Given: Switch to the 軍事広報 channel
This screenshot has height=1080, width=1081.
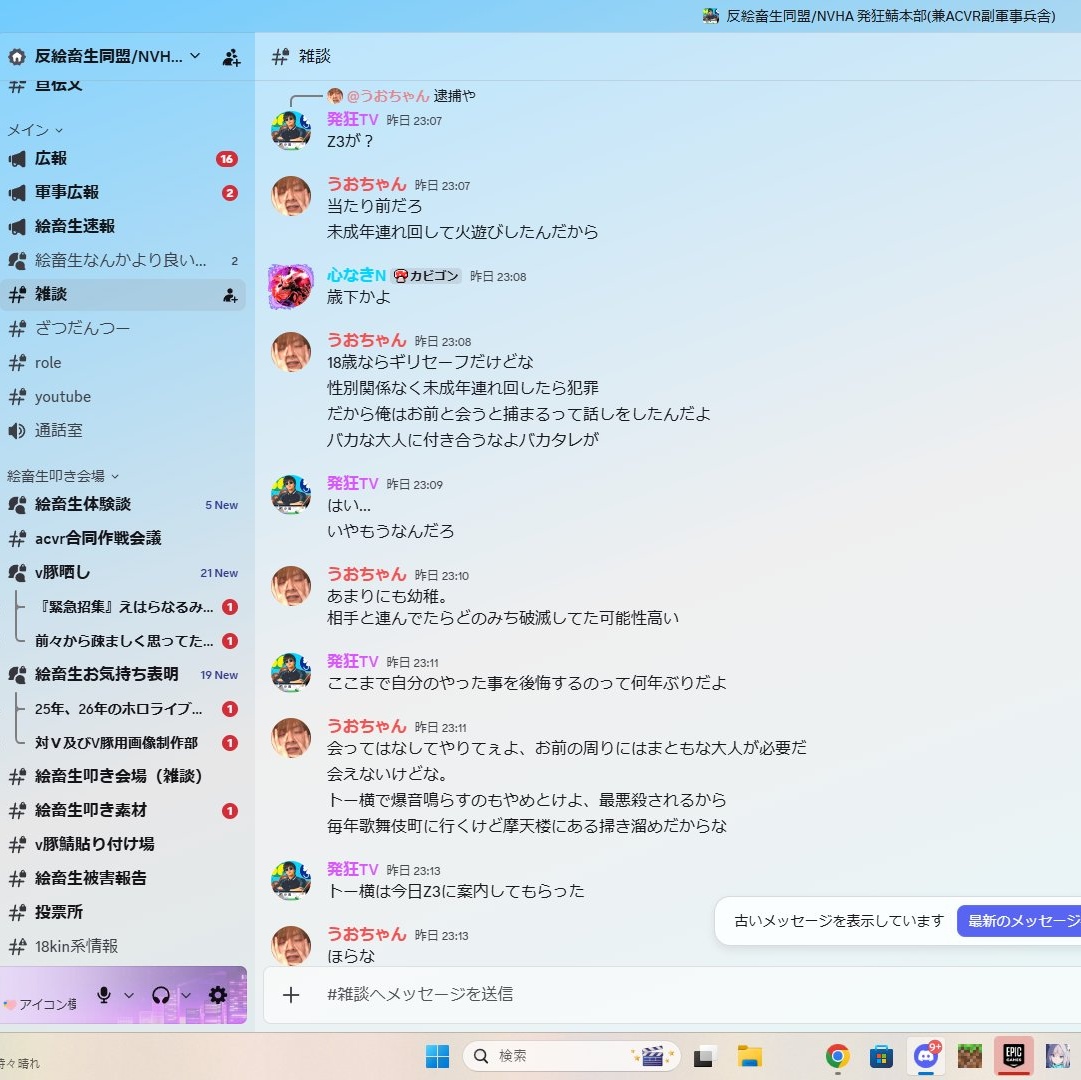Looking at the screenshot, I should 67,192.
